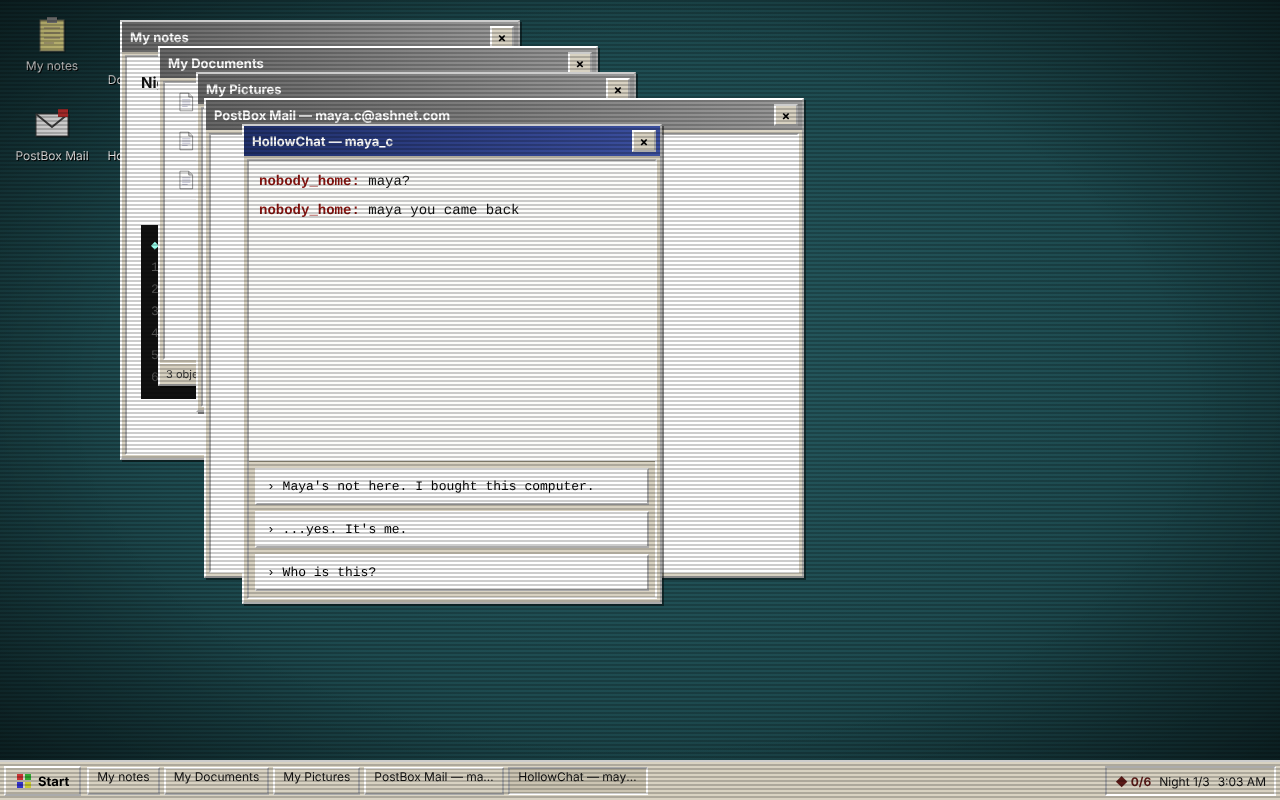Viewport: 1280px width, 800px height.
Task: Switch to PostBox Mail taskbar item
Action: coord(434,781)
